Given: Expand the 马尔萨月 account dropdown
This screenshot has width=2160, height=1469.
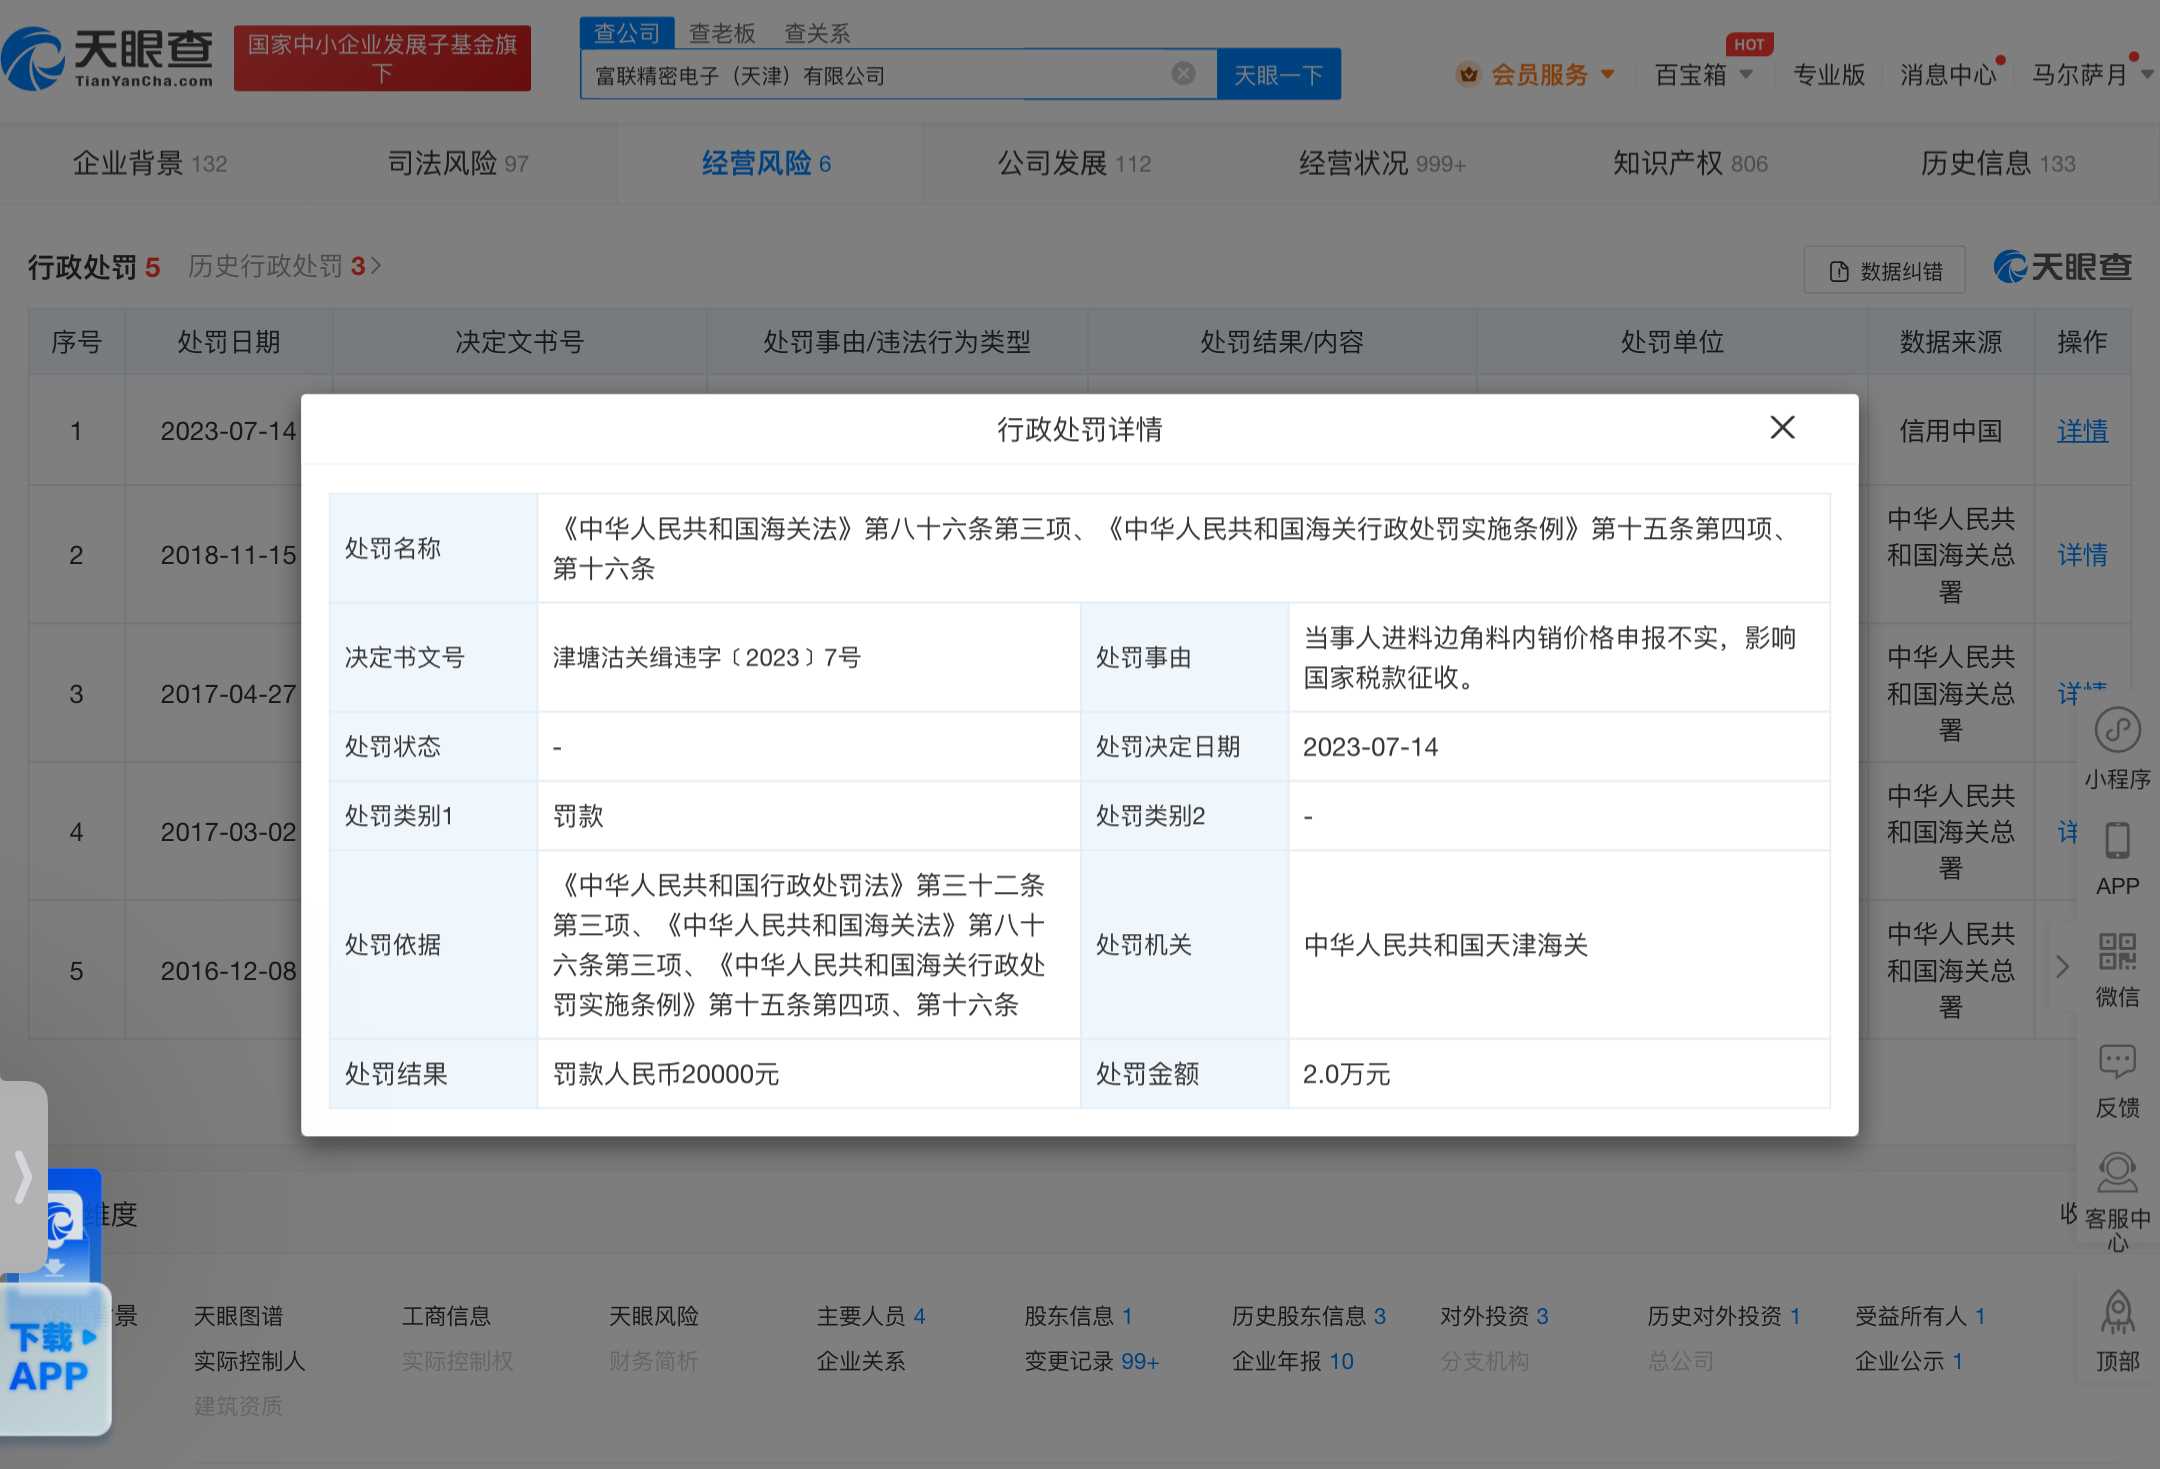Looking at the screenshot, I should click(x=2146, y=75).
